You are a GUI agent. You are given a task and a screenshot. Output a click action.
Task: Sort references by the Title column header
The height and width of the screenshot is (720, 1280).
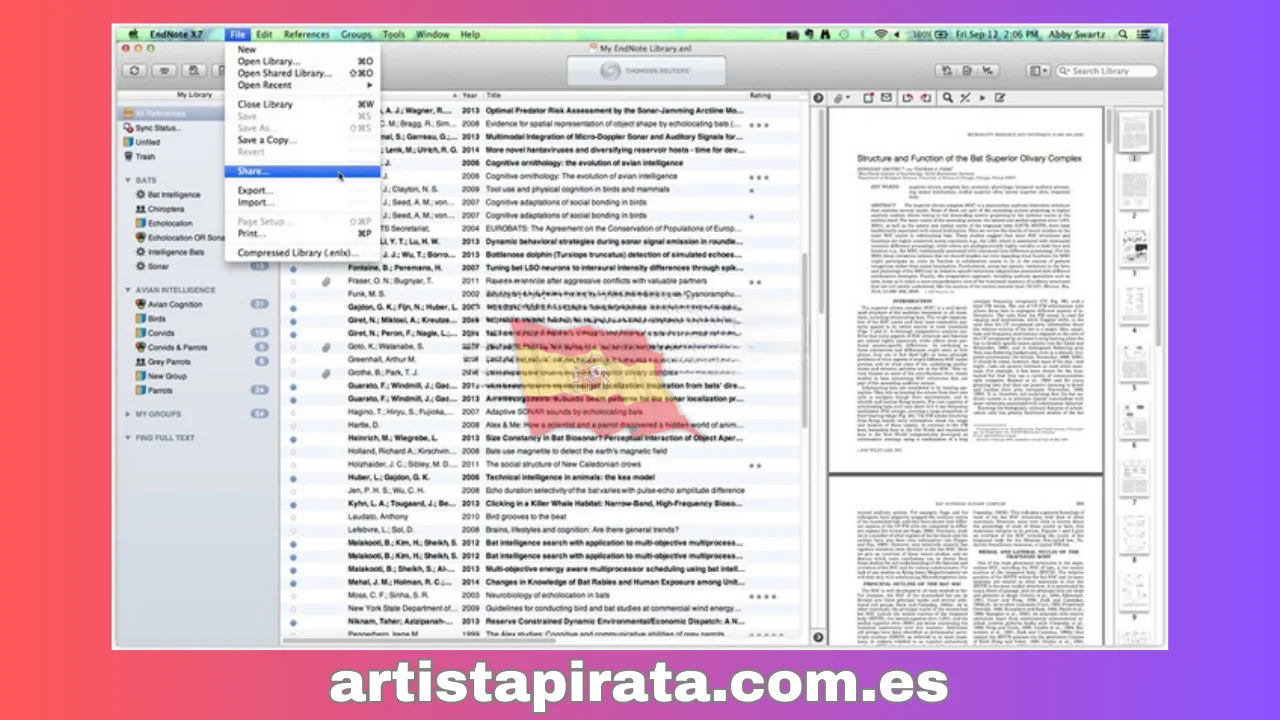point(616,95)
